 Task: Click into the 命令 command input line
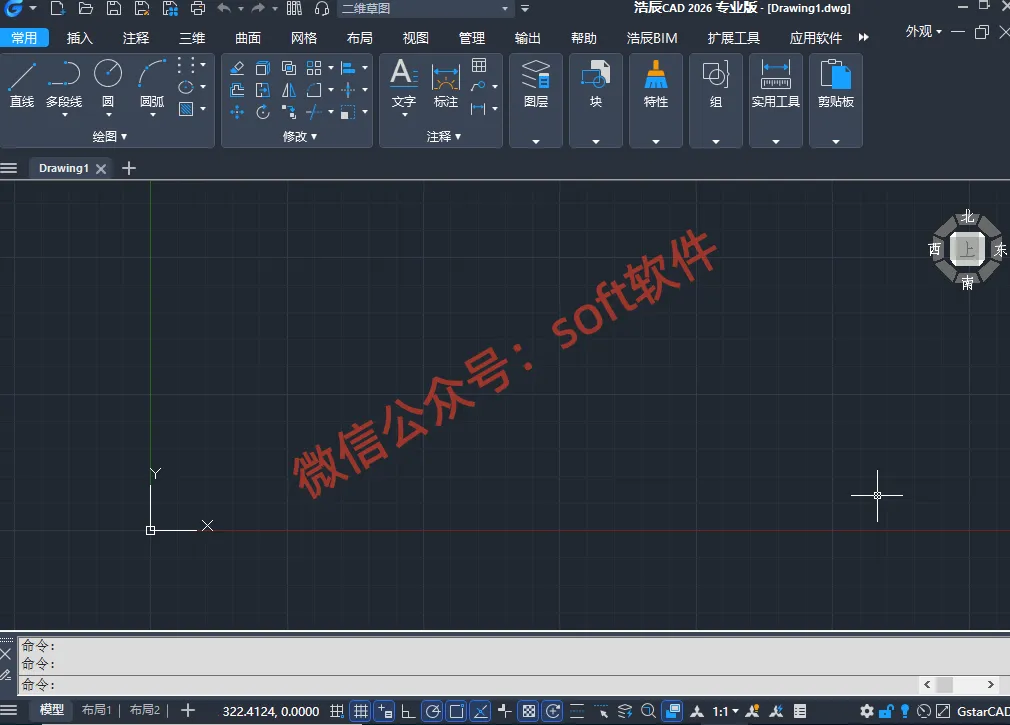tap(470, 684)
